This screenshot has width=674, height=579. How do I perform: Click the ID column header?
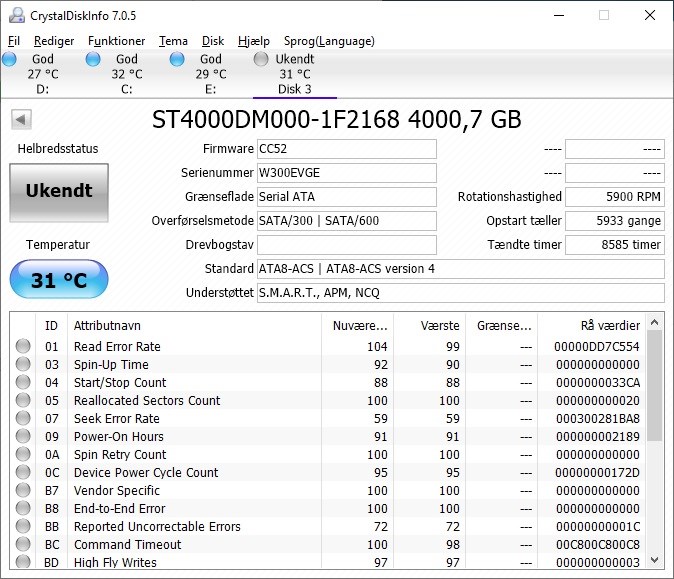coord(51,325)
